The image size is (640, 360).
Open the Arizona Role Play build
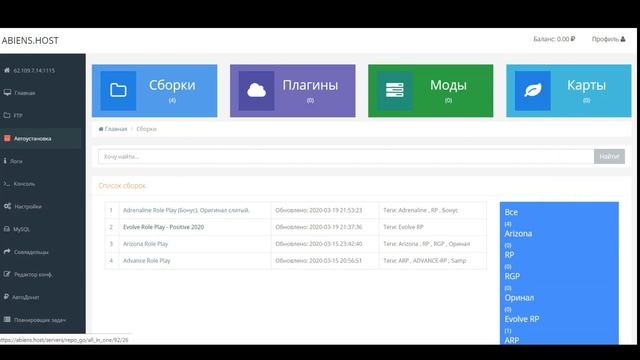point(145,244)
